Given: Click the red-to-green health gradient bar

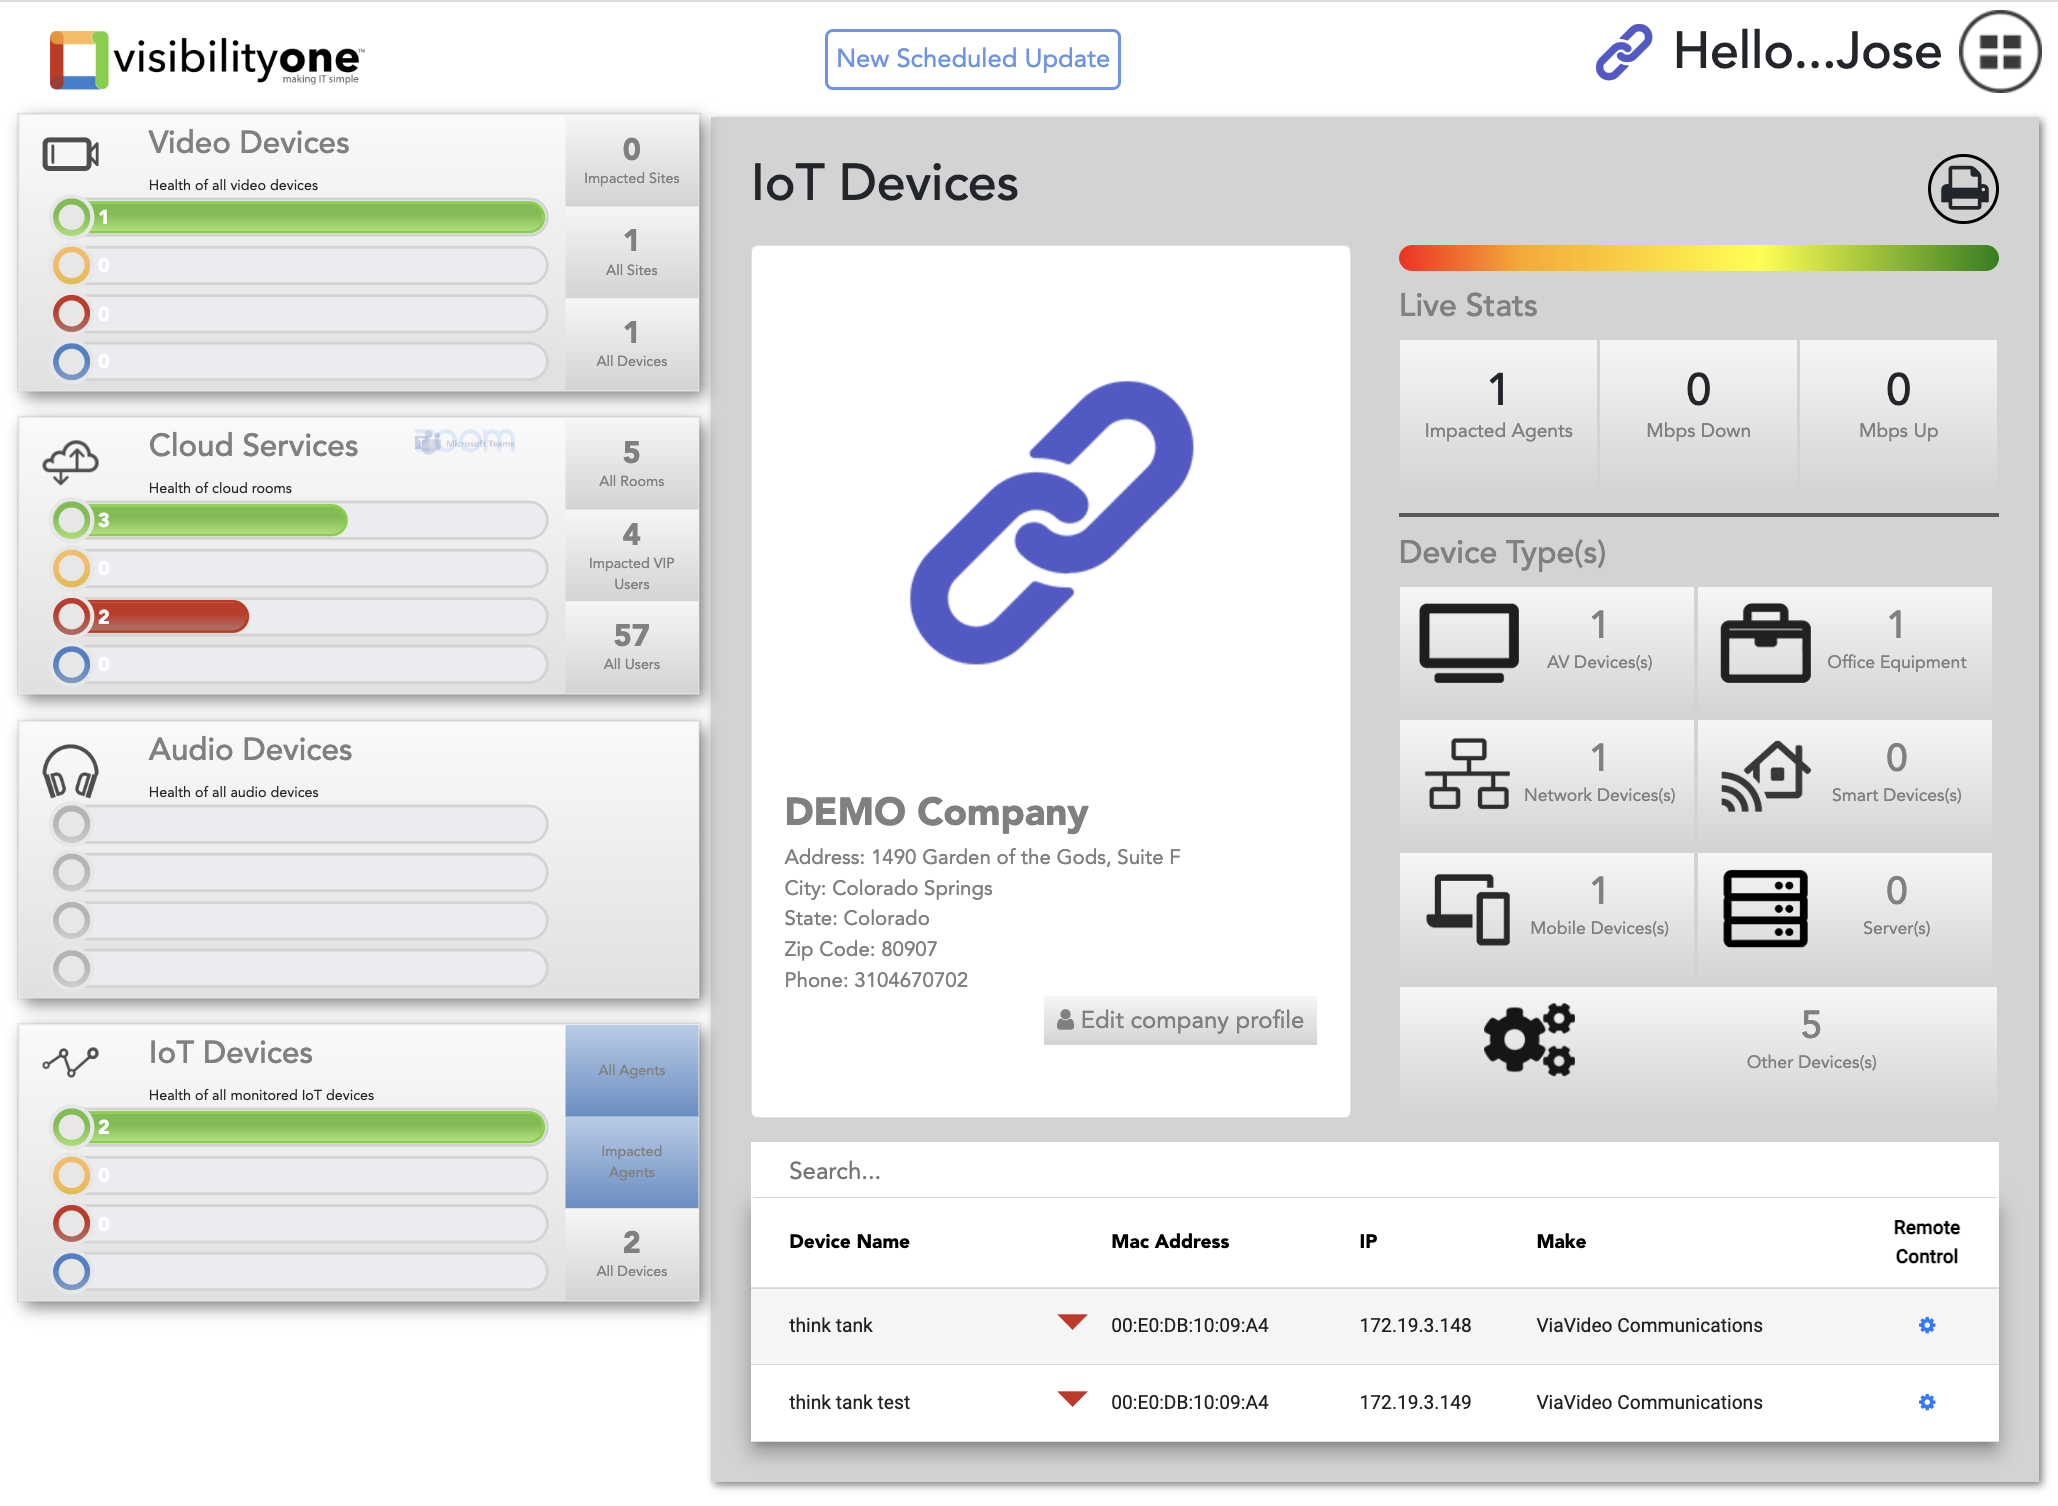Looking at the screenshot, I should (x=1697, y=258).
